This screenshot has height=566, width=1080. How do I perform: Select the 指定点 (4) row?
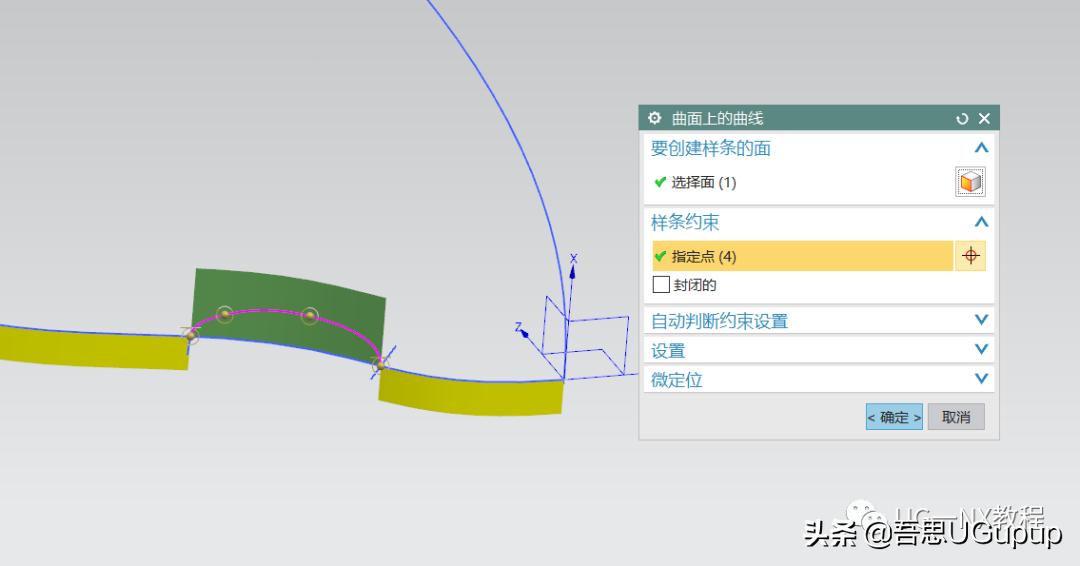click(802, 256)
